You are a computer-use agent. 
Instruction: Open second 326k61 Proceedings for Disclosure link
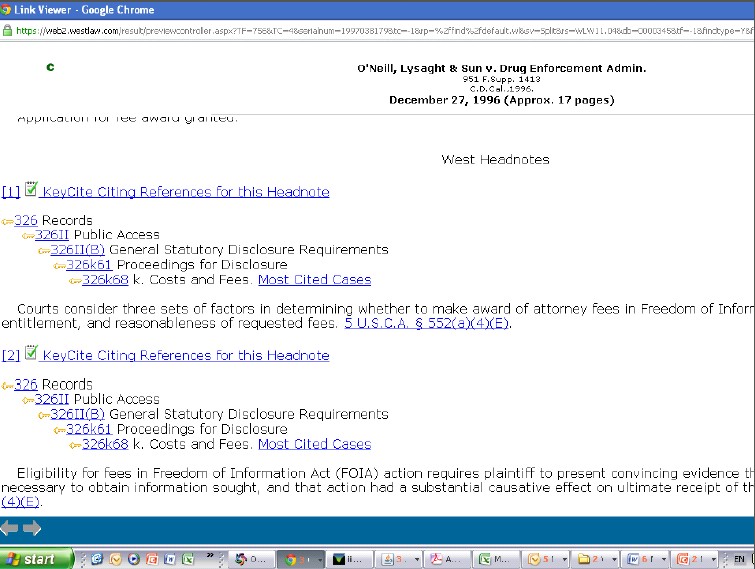pyautogui.click(x=89, y=429)
